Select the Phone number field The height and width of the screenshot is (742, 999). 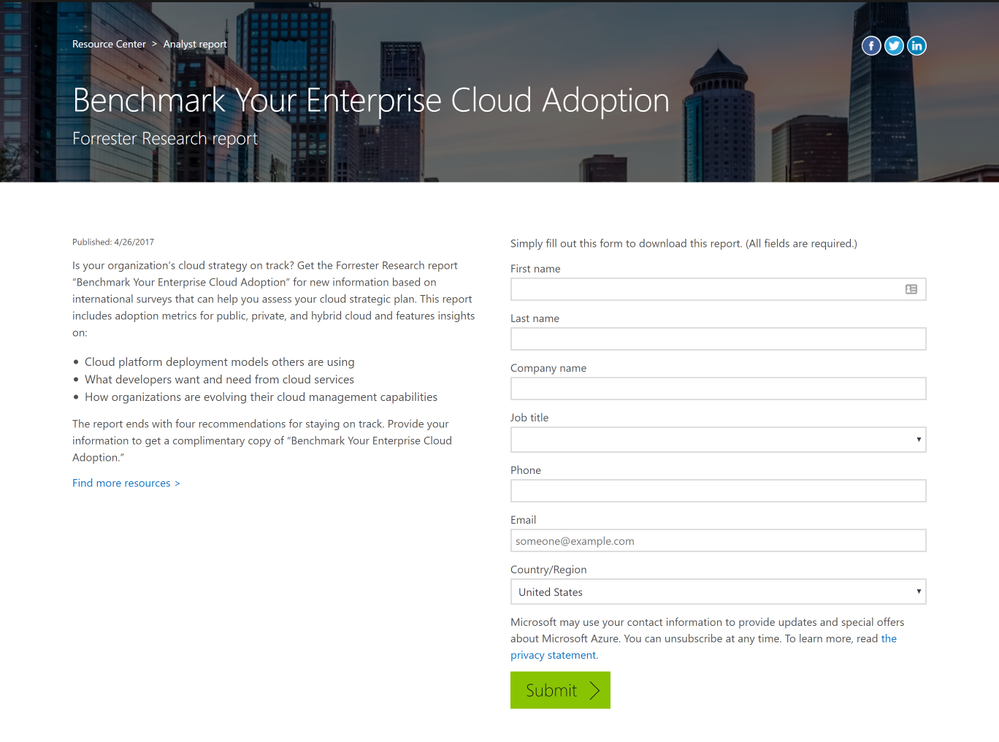click(717, 490)
